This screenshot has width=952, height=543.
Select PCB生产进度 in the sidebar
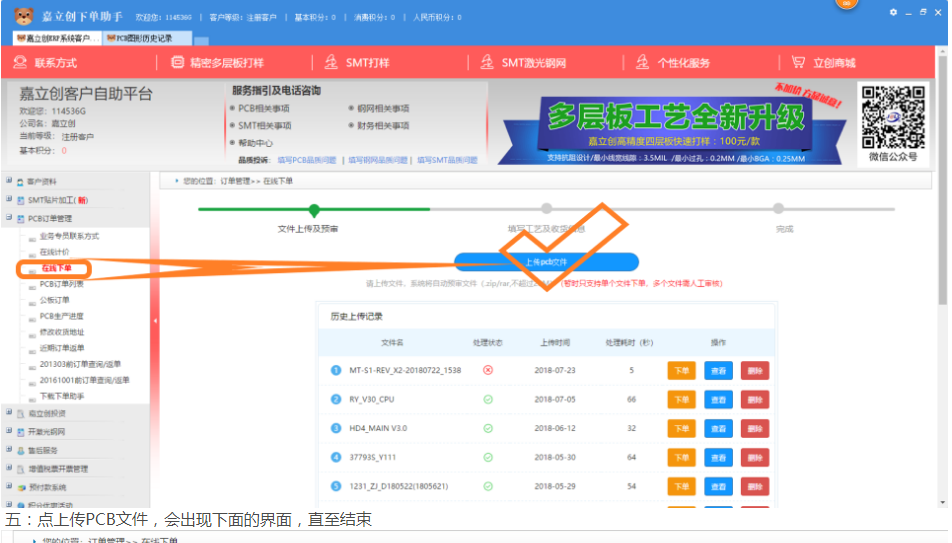[62, 316]
